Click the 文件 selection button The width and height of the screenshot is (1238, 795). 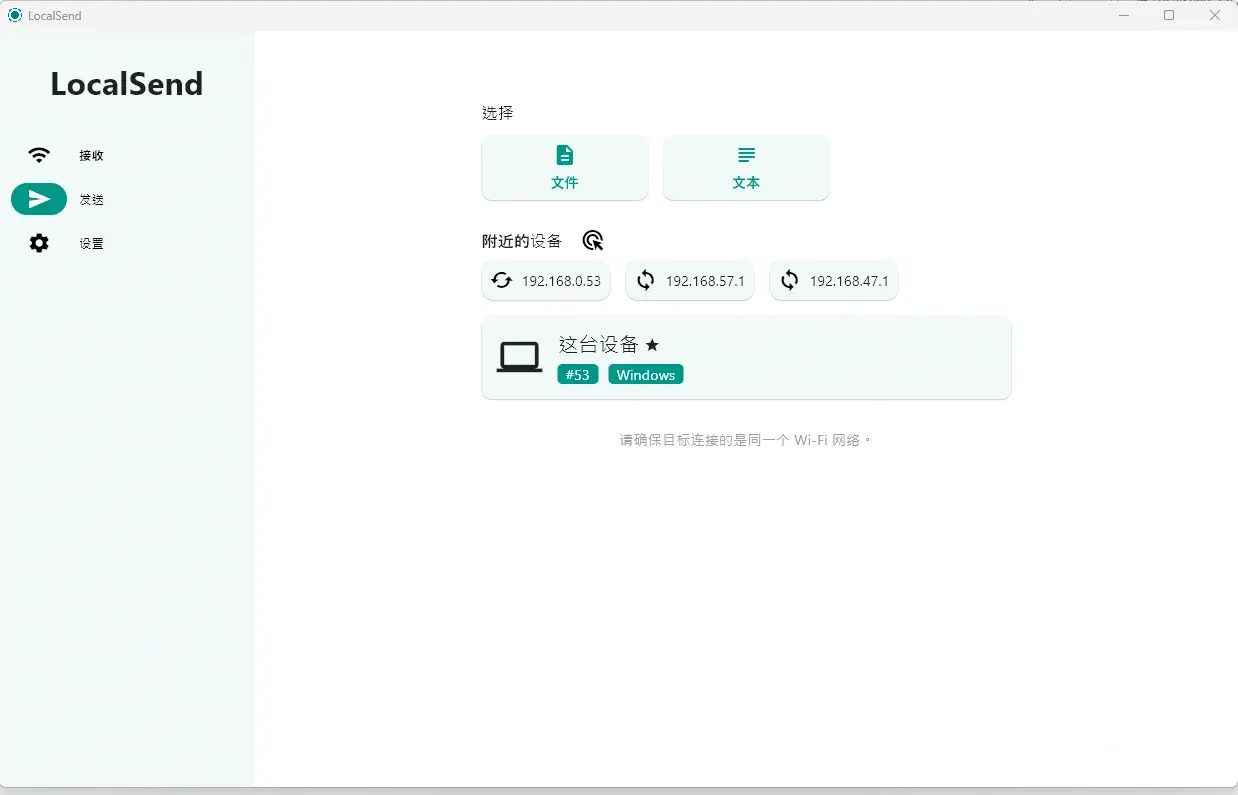[x=564, y=167]
